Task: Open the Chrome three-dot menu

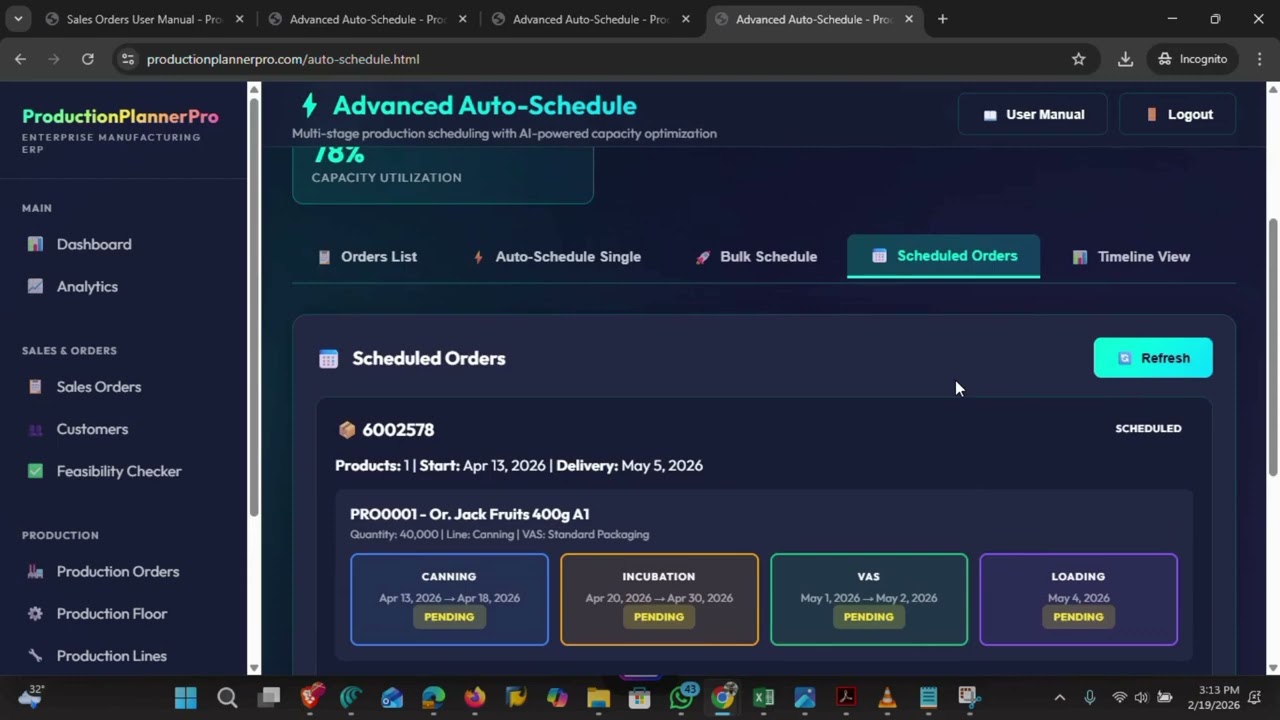Action: click(x=1258, y=59)
